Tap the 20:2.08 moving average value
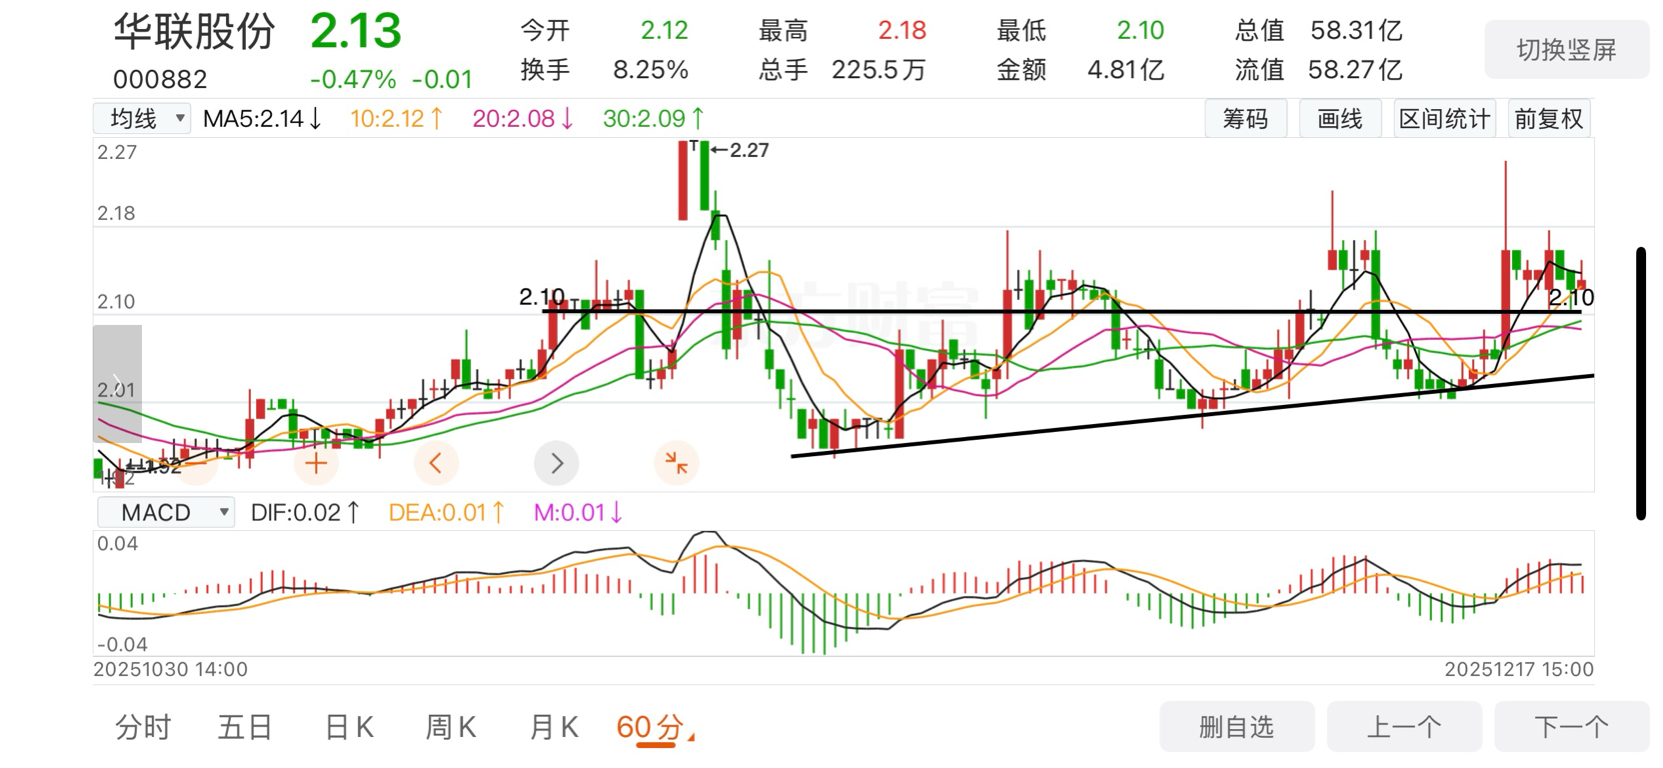The width and height of the screenshot is (1663, 768). coord(523,119)
